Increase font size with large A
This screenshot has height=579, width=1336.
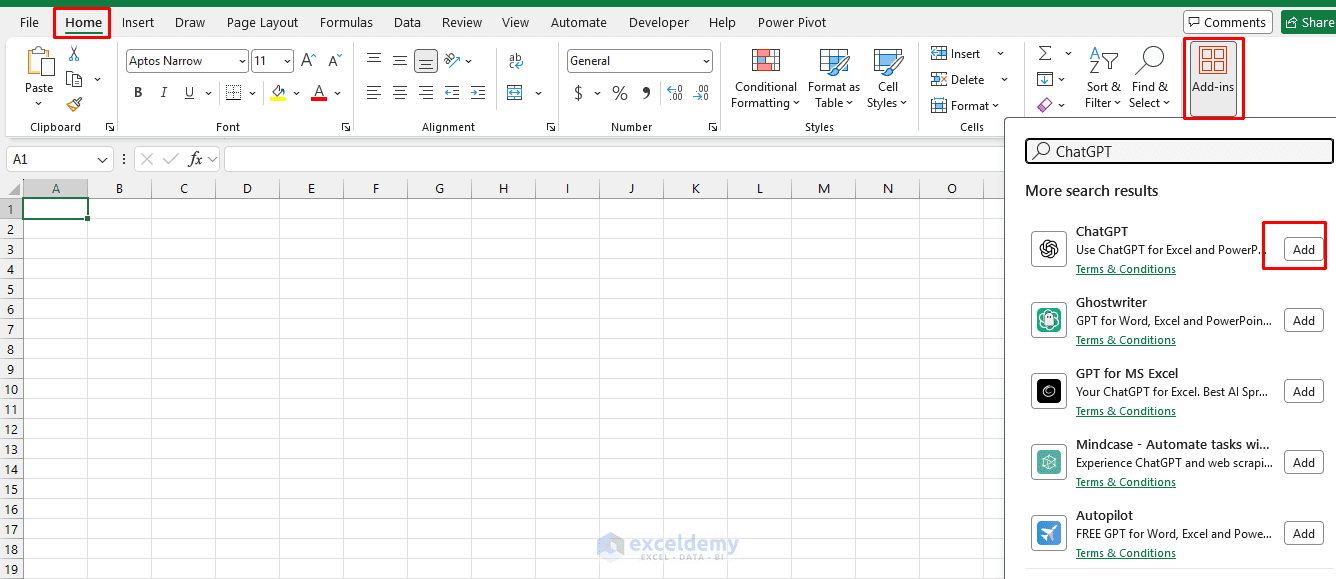tap(309, 61)
